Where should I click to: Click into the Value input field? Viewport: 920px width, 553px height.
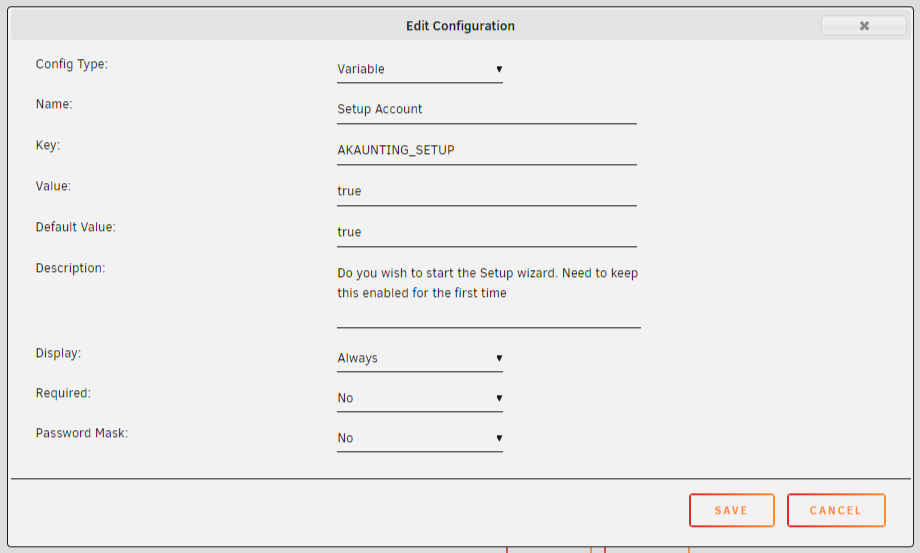[486, 192]
